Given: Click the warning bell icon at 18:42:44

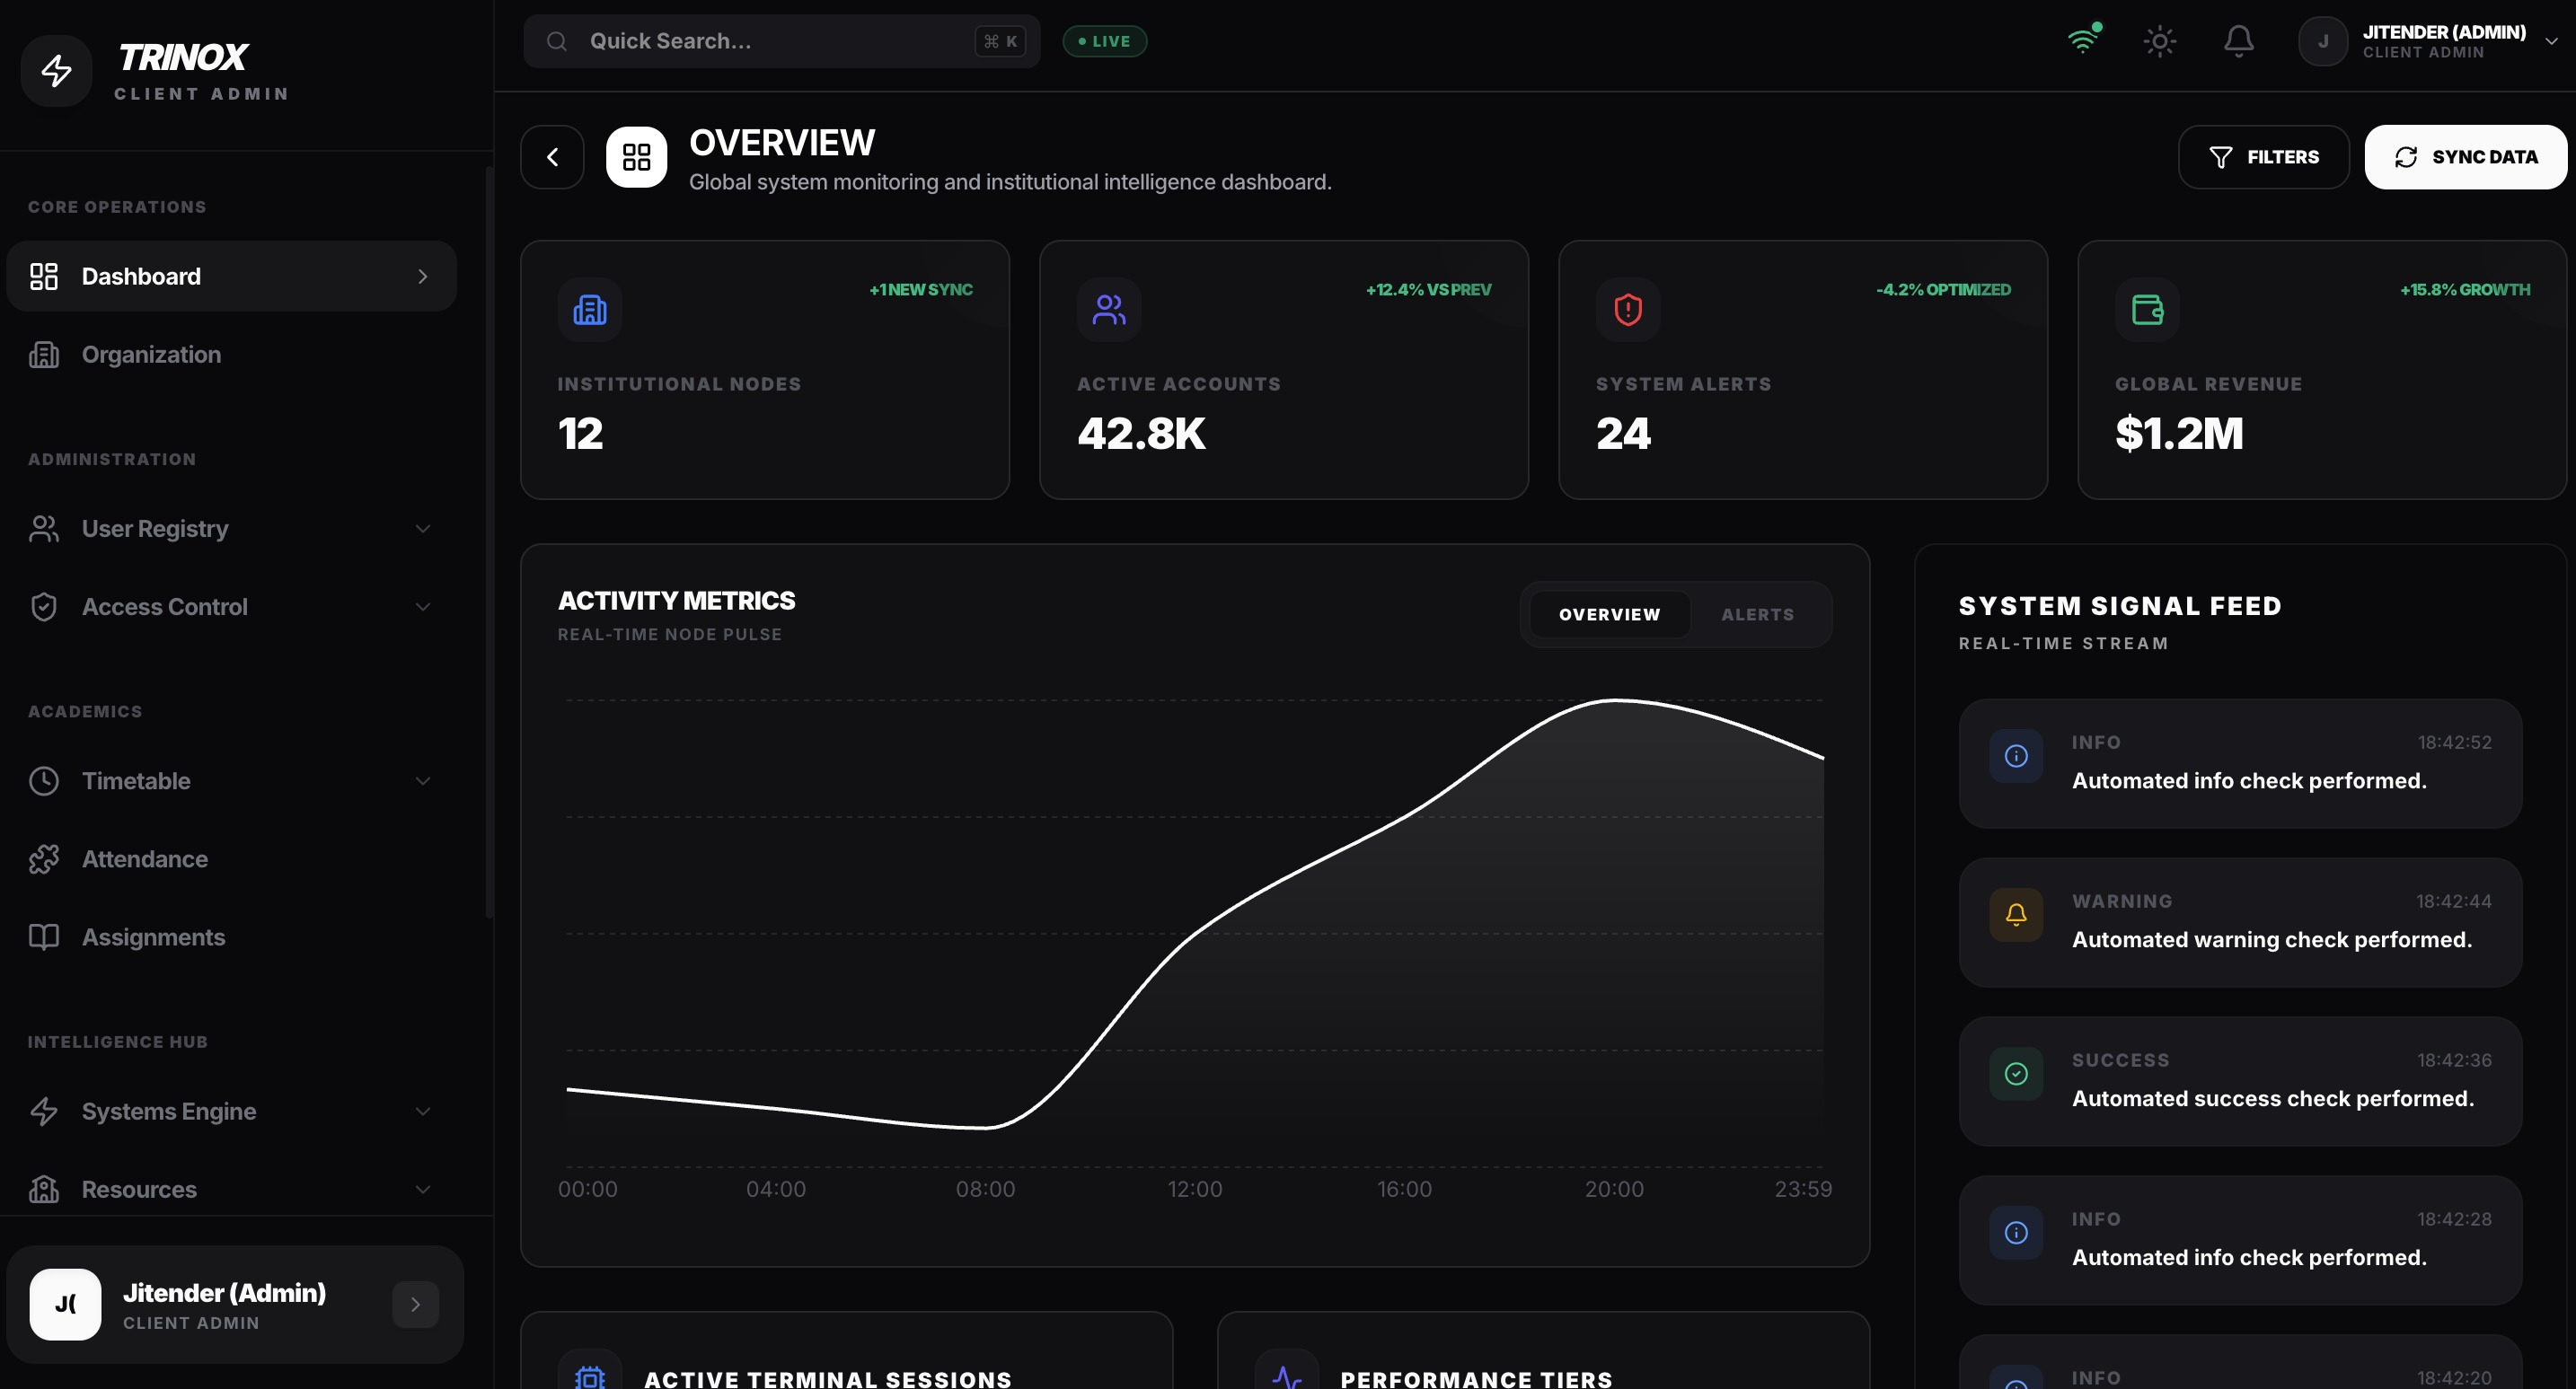Looking at the screenshot, I should [x=2016, y=915].
